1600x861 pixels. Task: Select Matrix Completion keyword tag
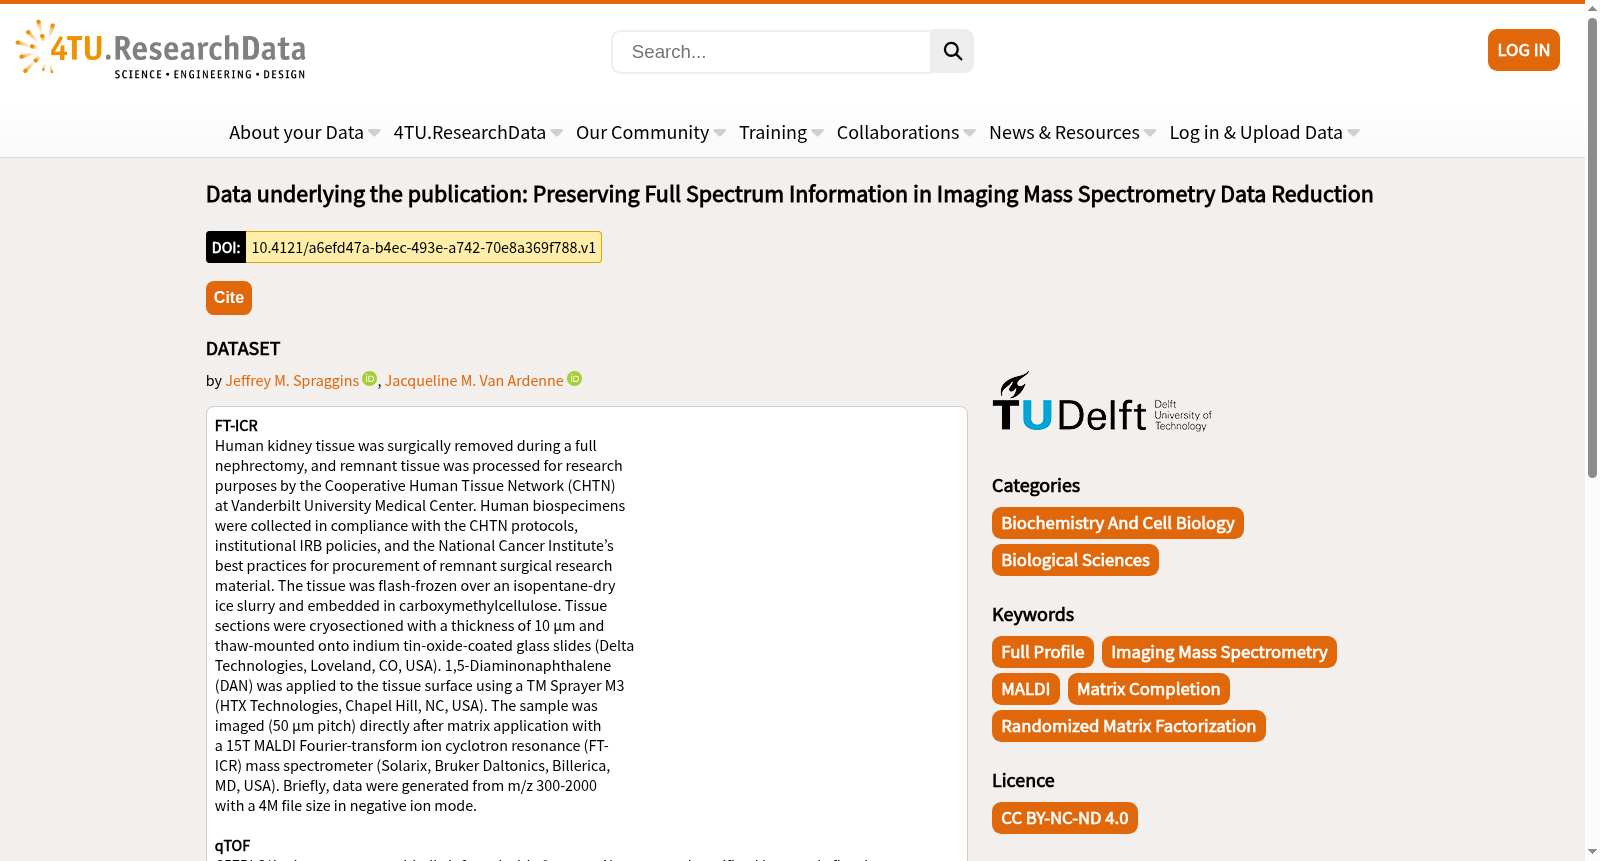click(x=1149, y=689)
